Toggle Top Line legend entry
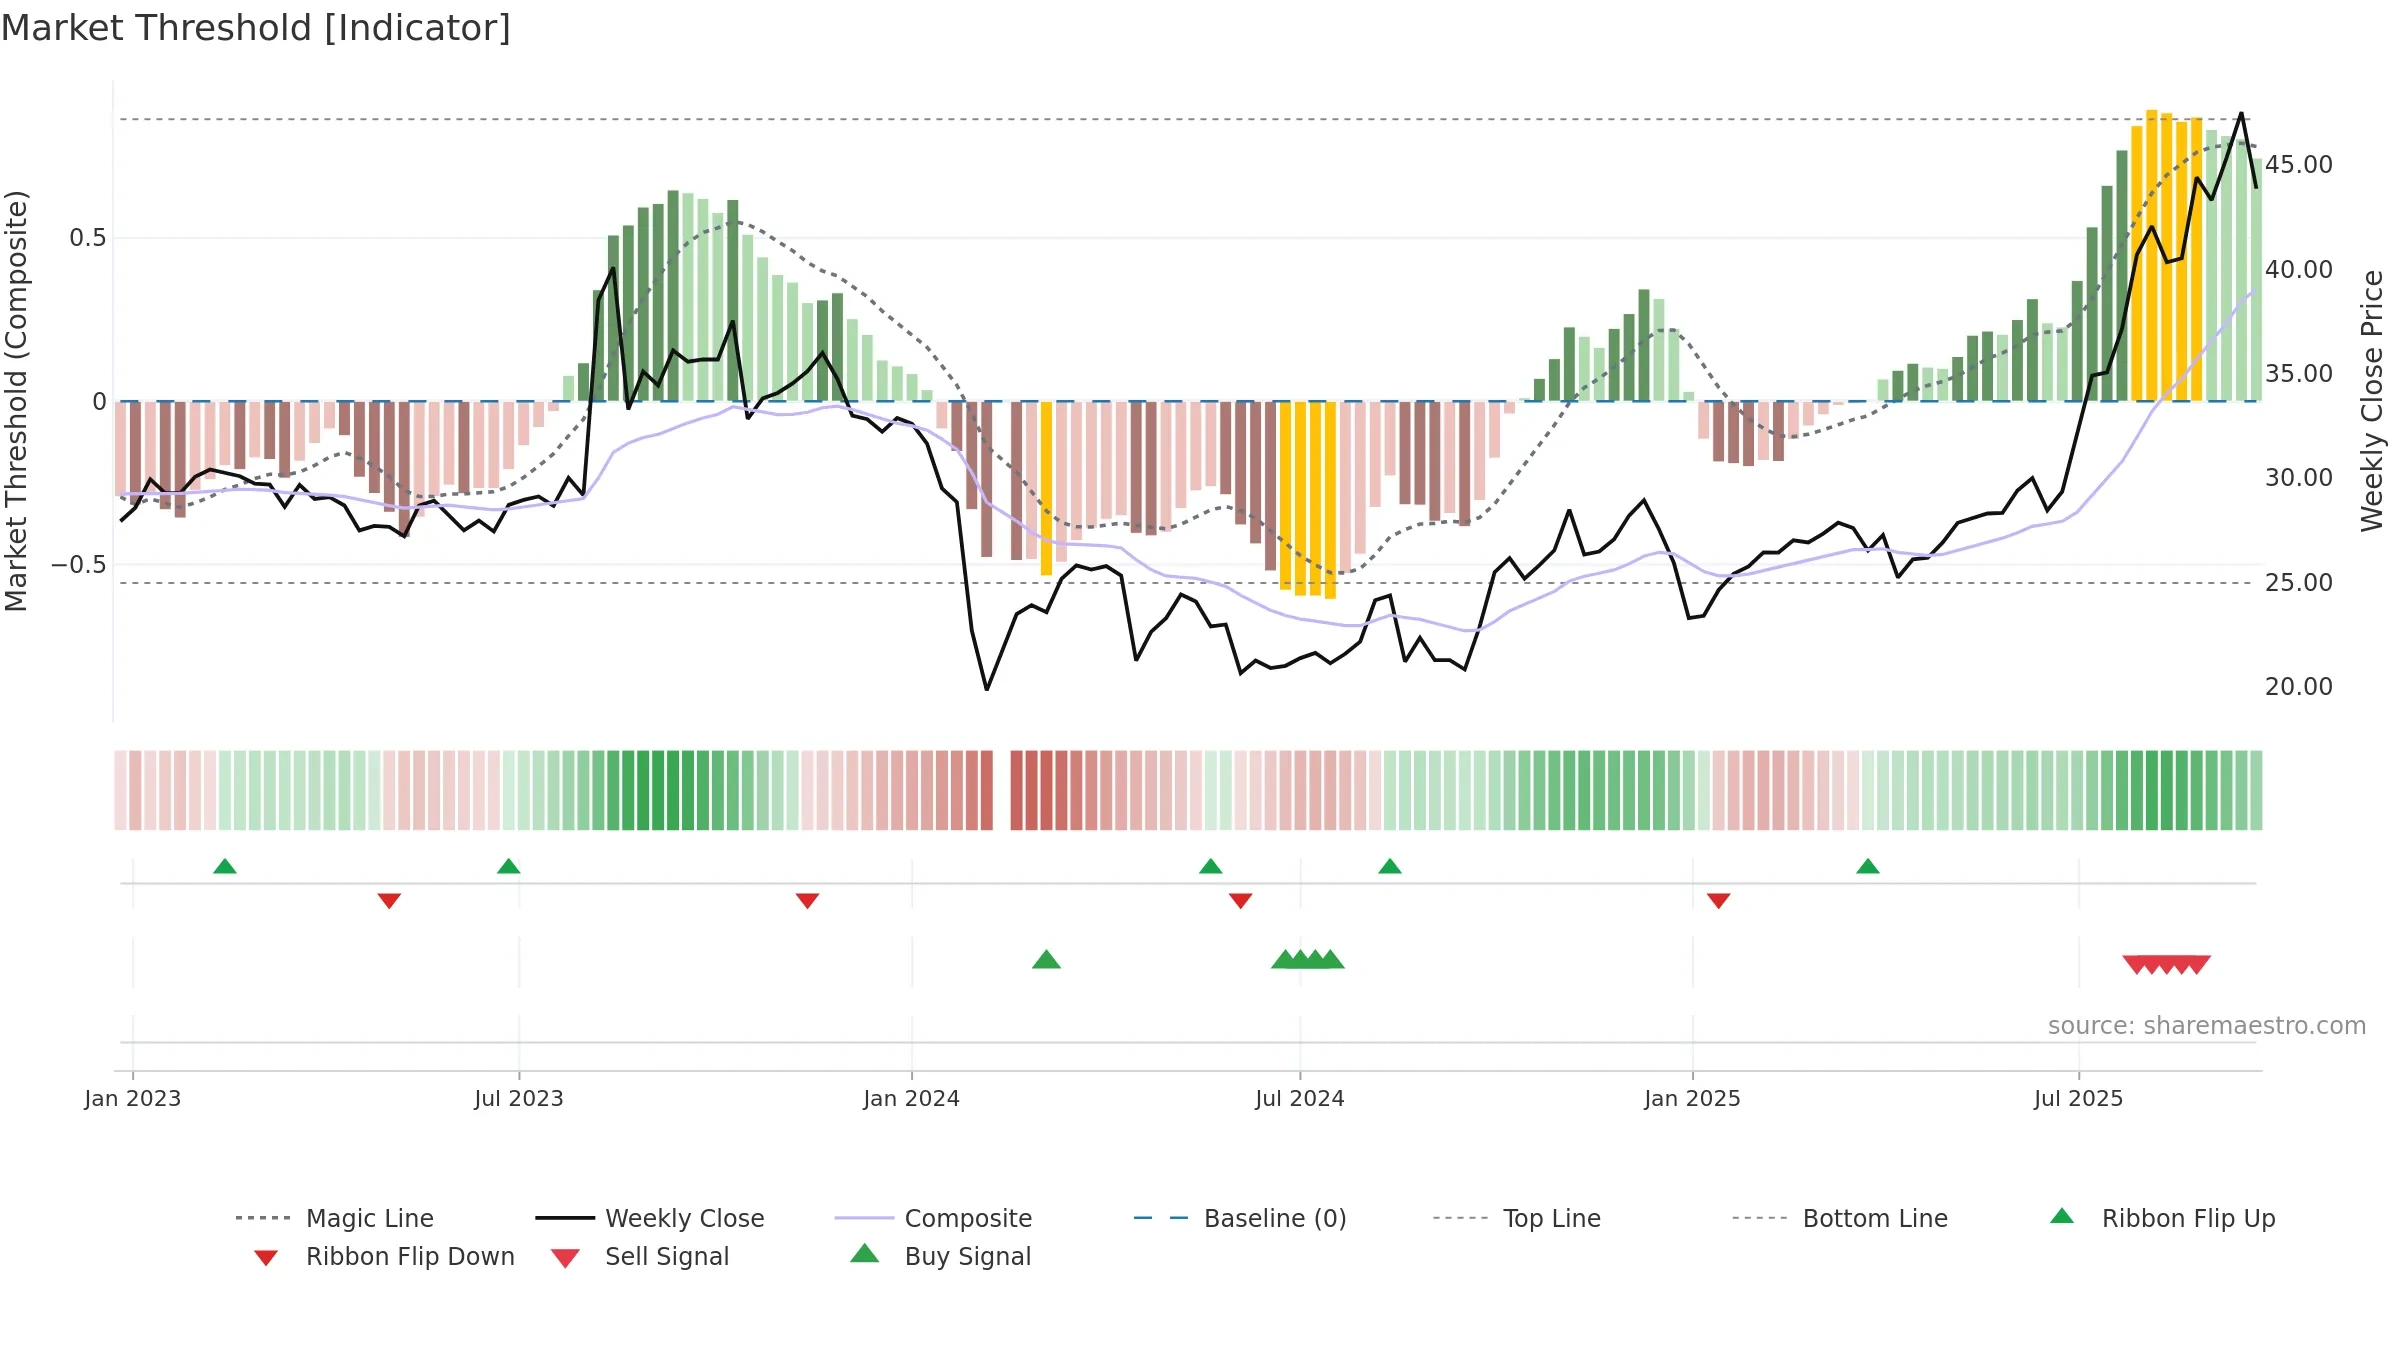Image resolution: width=2400 pixels, height=1350 pixels. [x=1517, y=1218]
